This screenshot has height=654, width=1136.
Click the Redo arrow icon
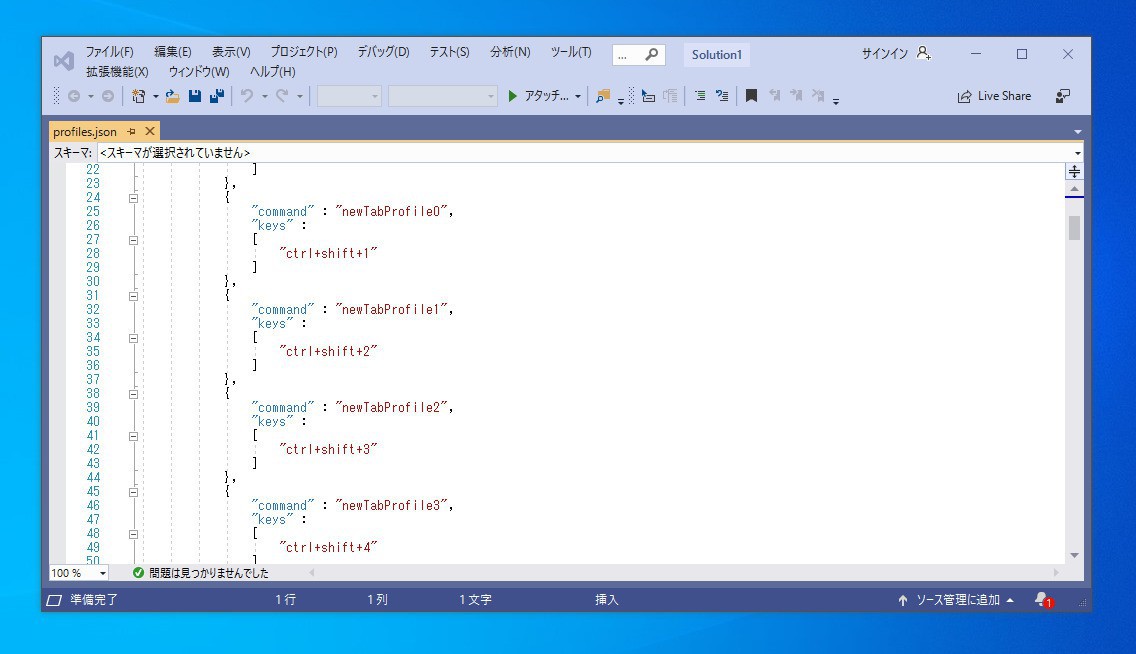click(x=282, y=96)
